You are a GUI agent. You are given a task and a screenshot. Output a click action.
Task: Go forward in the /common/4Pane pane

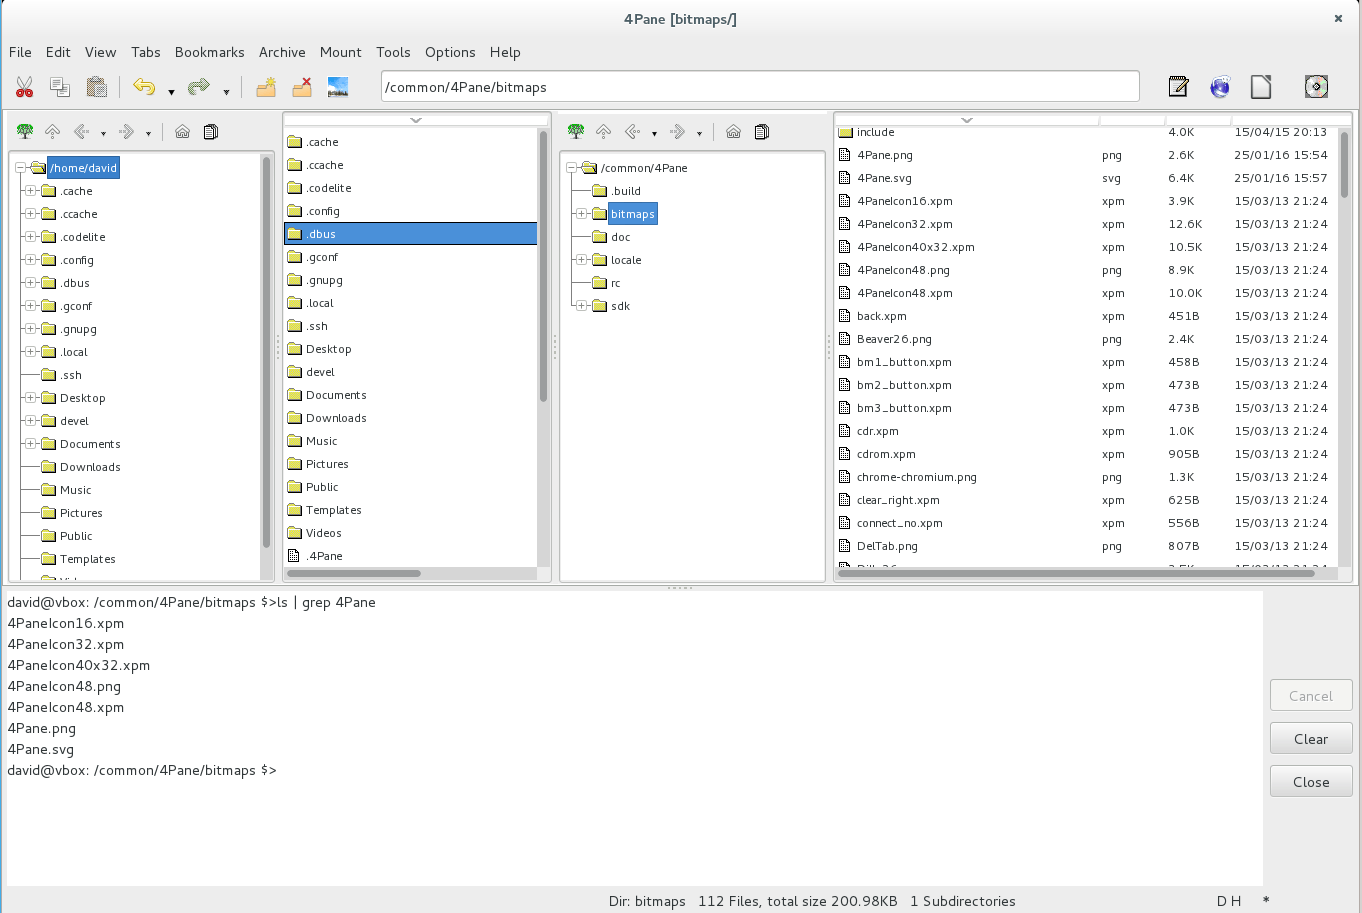pos(677,131)
